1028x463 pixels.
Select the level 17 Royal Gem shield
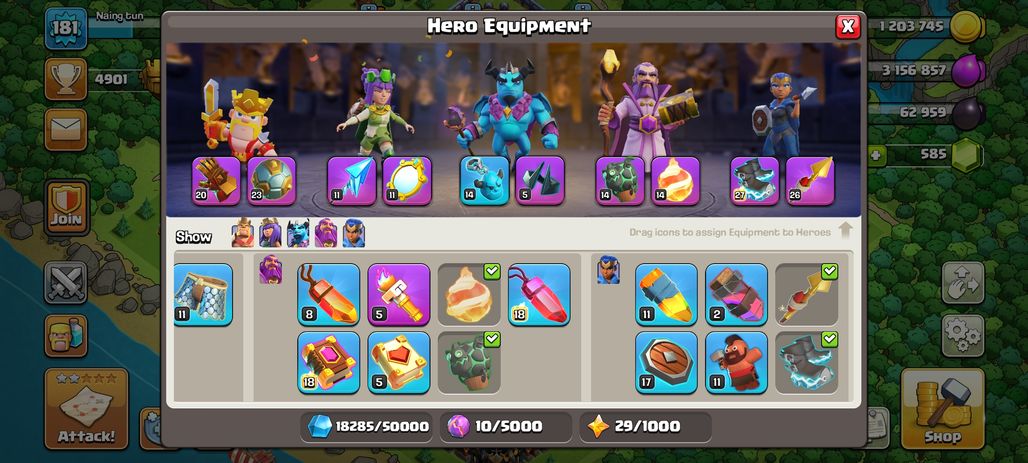coord(666,362)
